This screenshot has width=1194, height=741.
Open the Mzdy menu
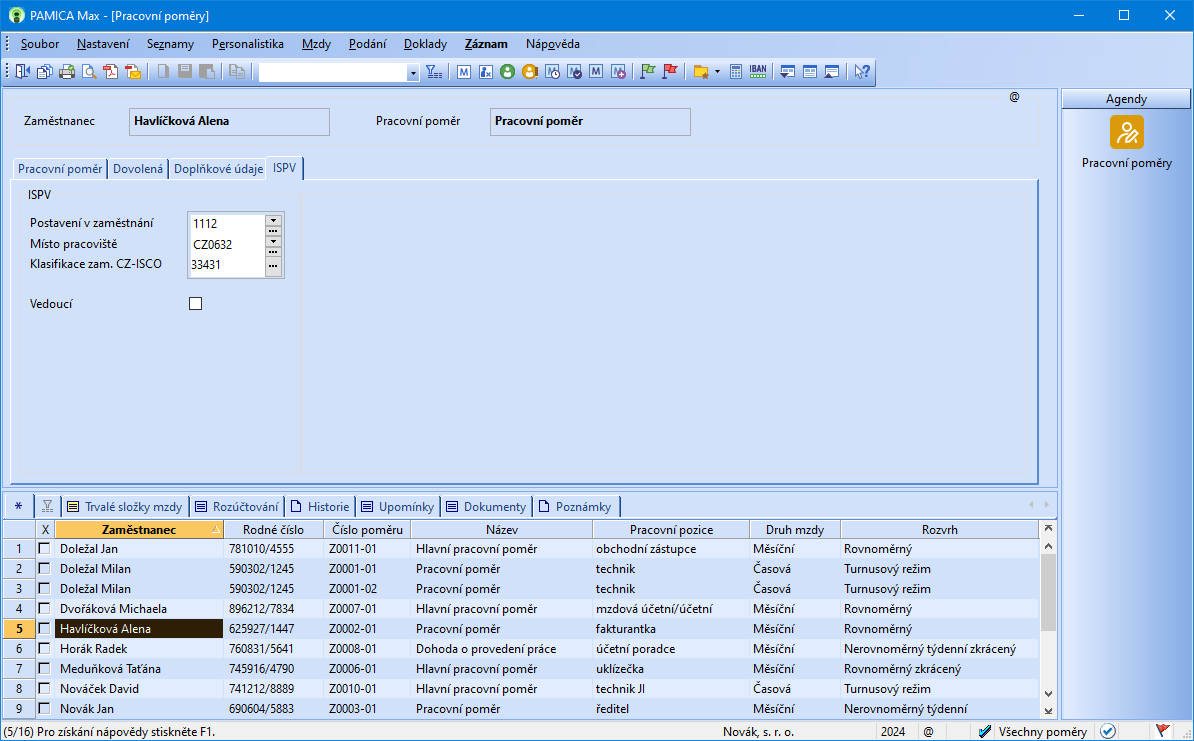point(316,43)
